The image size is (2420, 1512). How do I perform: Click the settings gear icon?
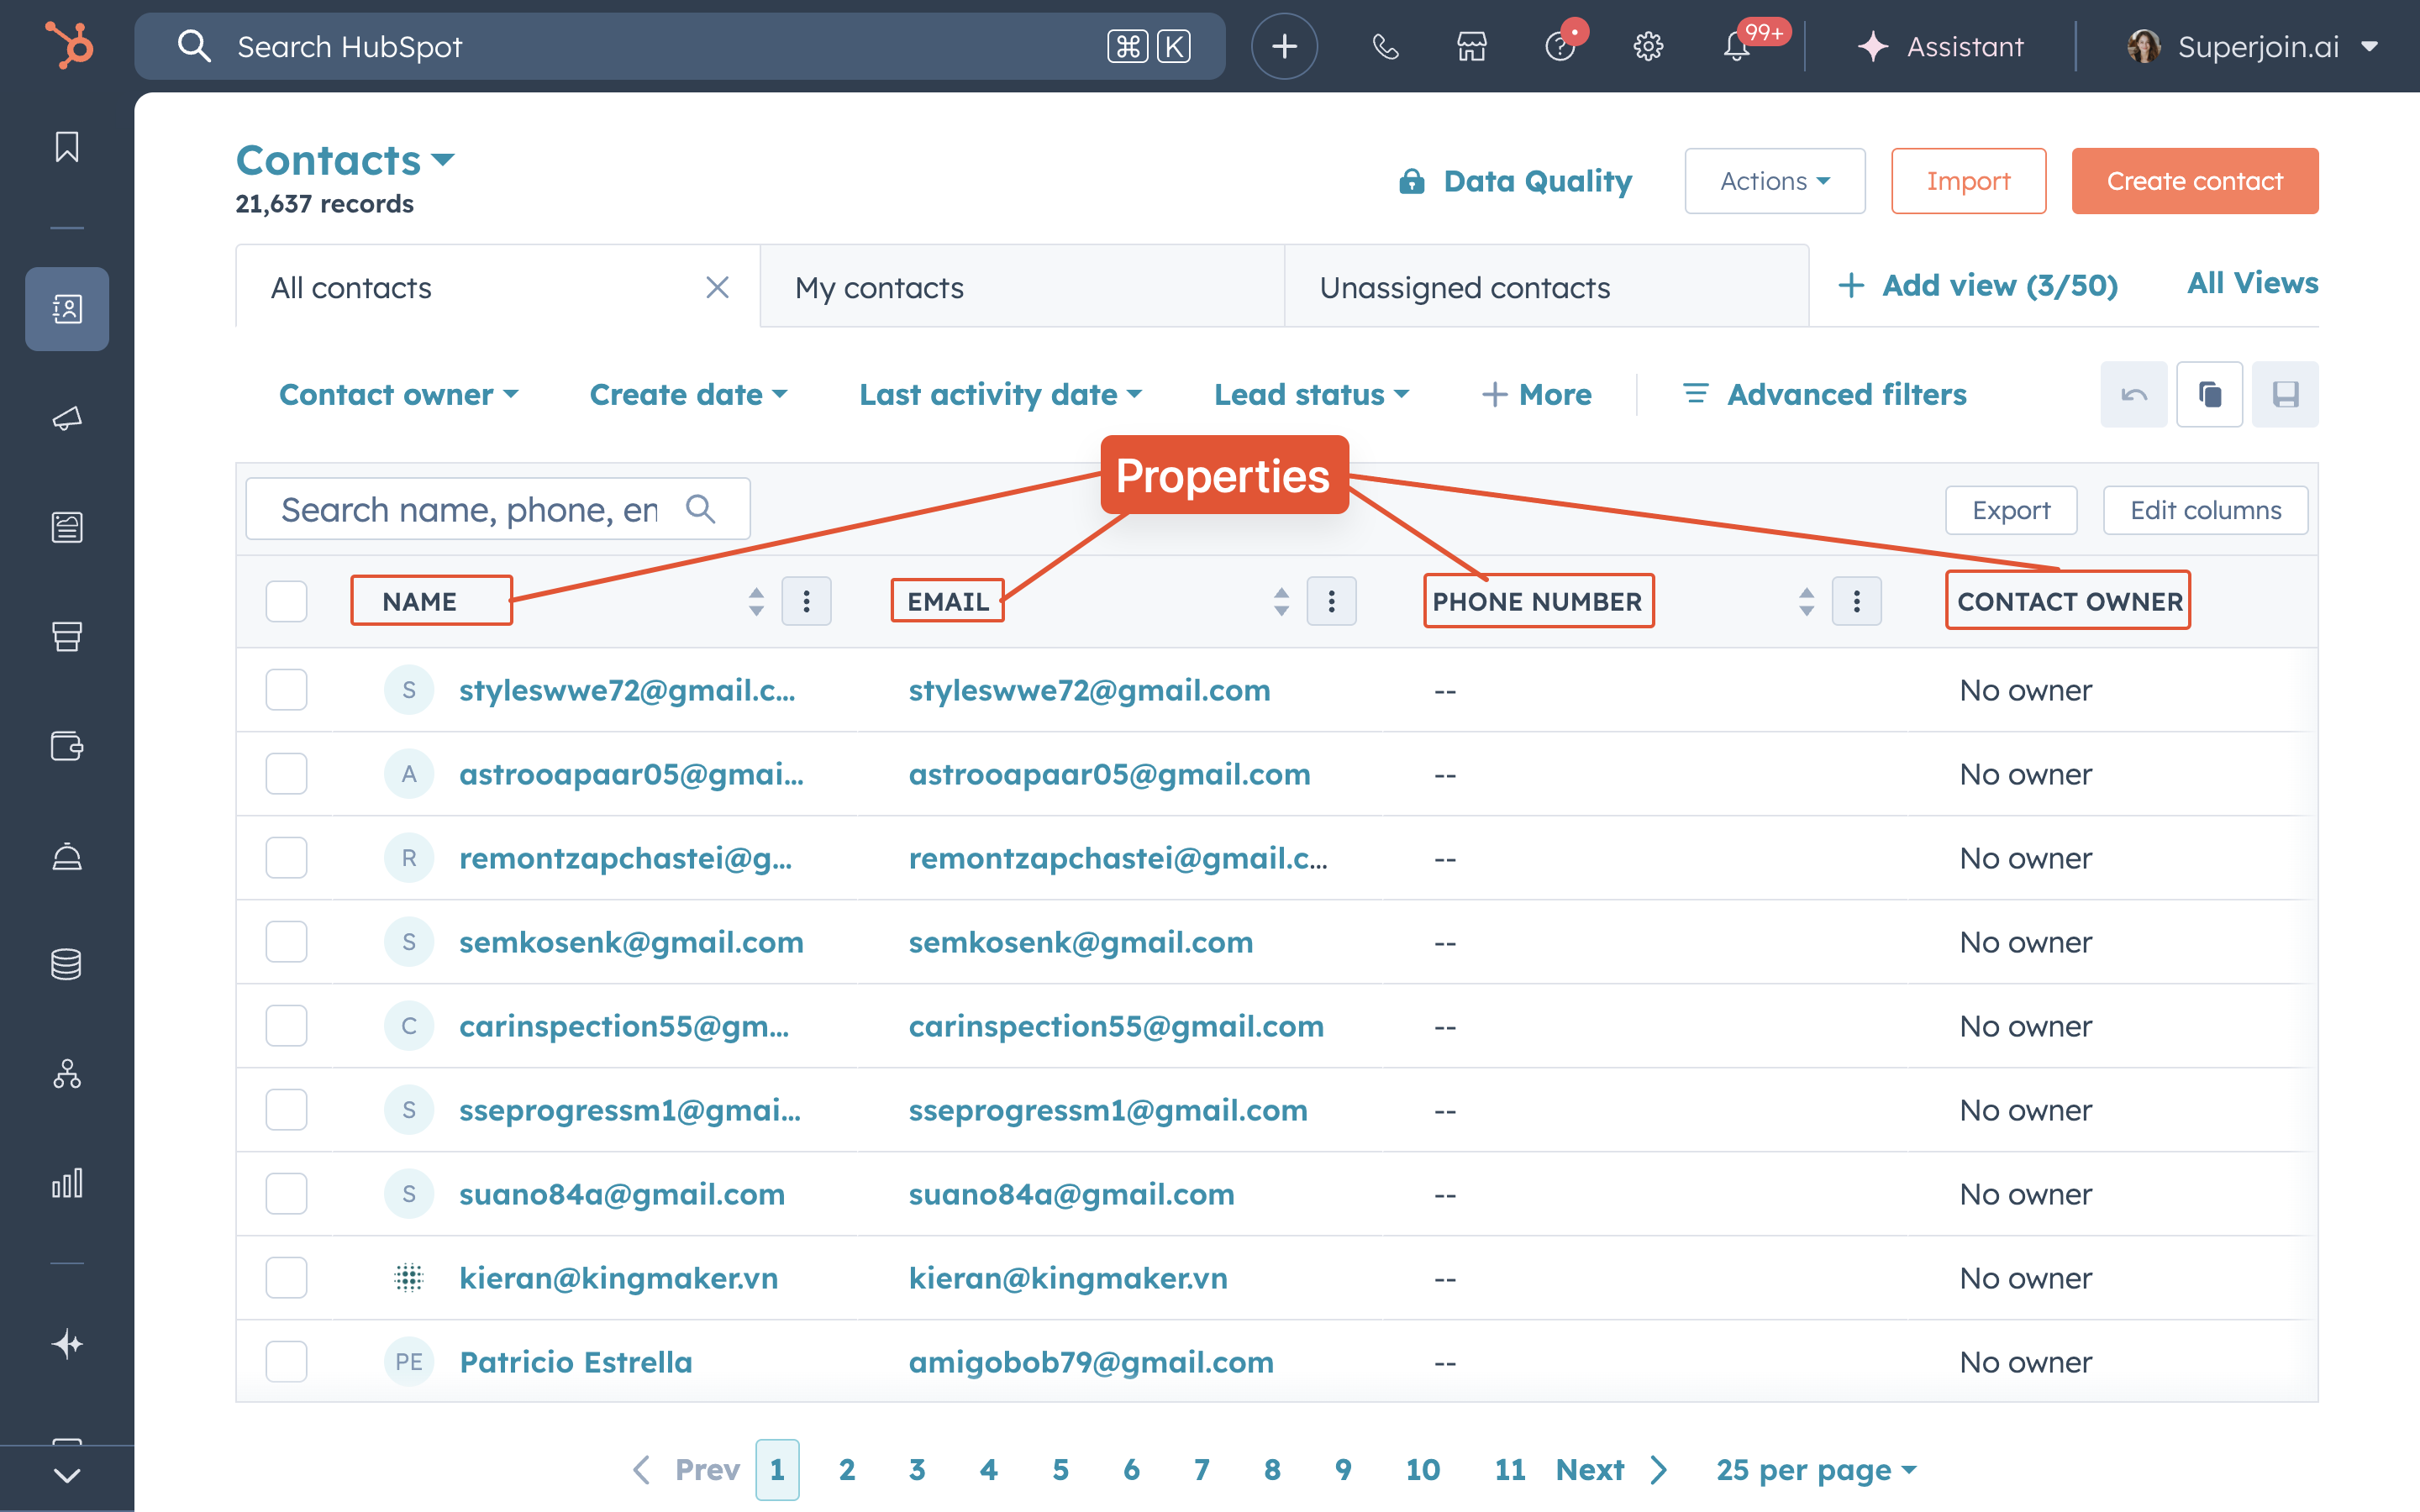(1647, 47)
